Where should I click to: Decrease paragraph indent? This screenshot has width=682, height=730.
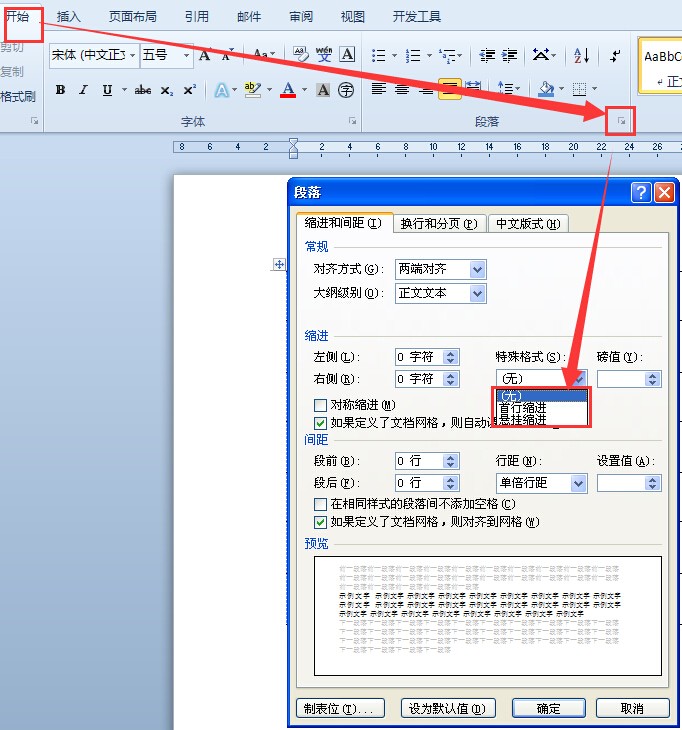[x=487, y=56]
